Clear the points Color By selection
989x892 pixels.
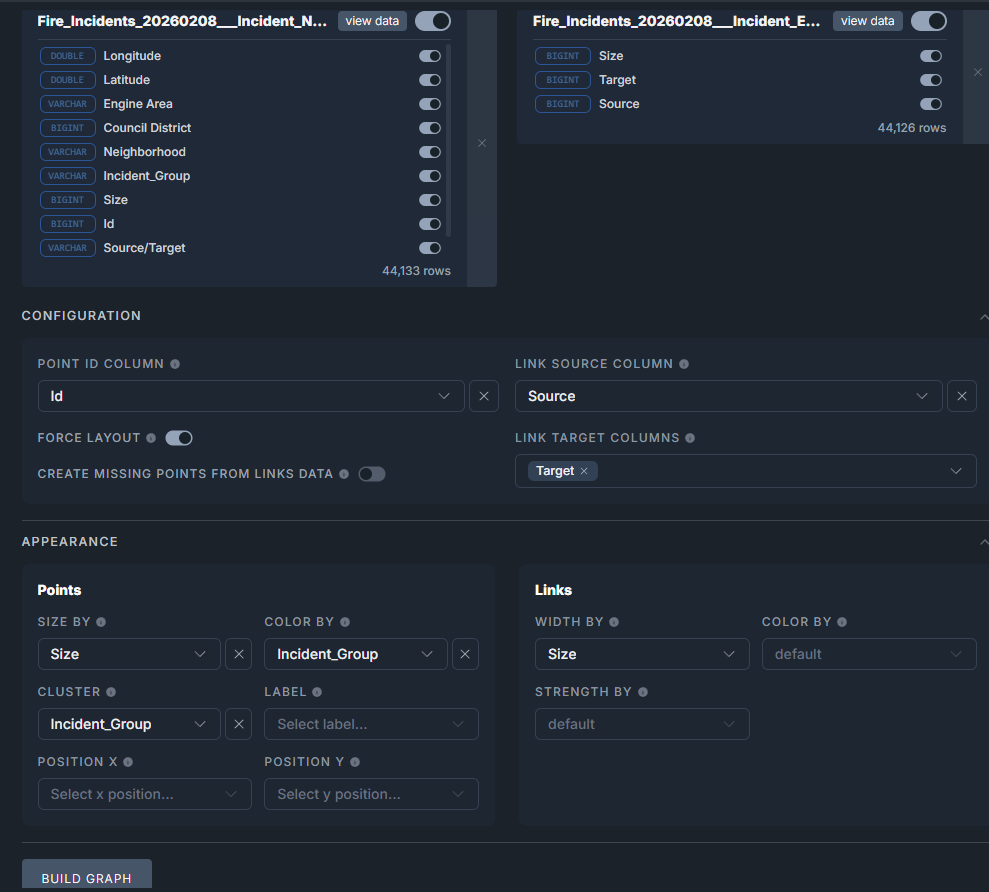(465, 654)
